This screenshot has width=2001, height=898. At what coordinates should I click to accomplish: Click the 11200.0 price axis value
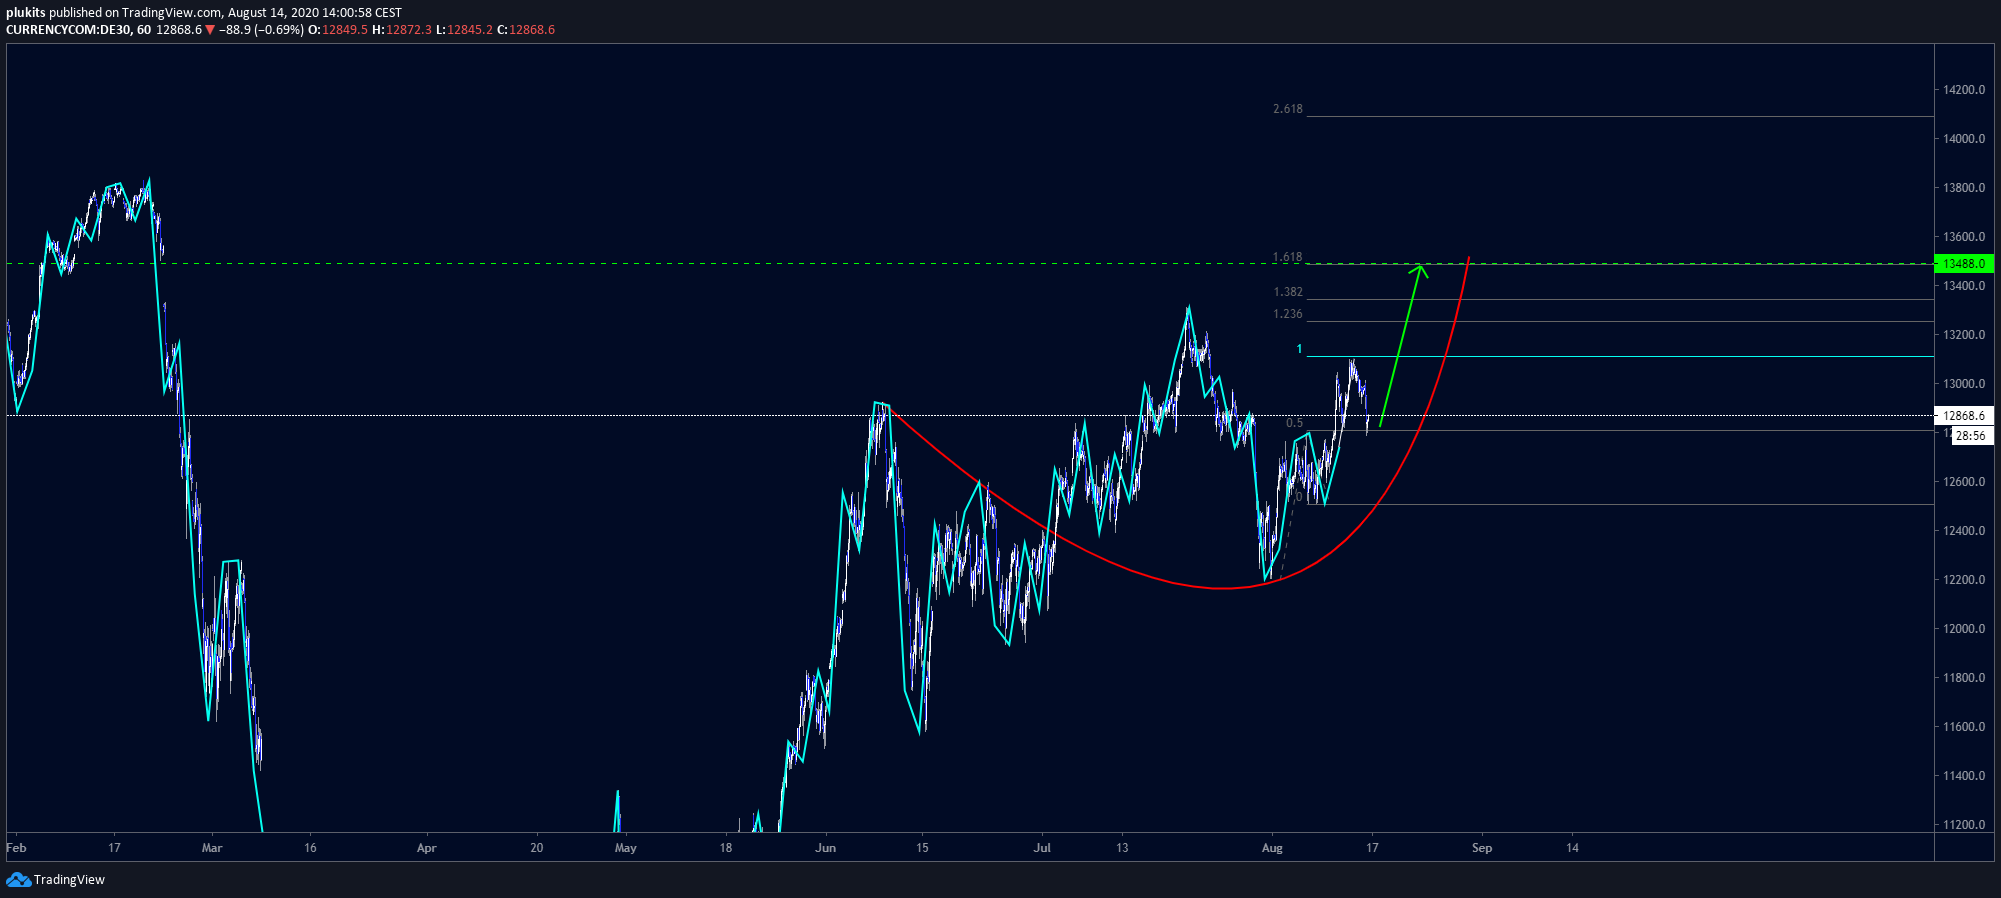click(x=1964, y=825)
